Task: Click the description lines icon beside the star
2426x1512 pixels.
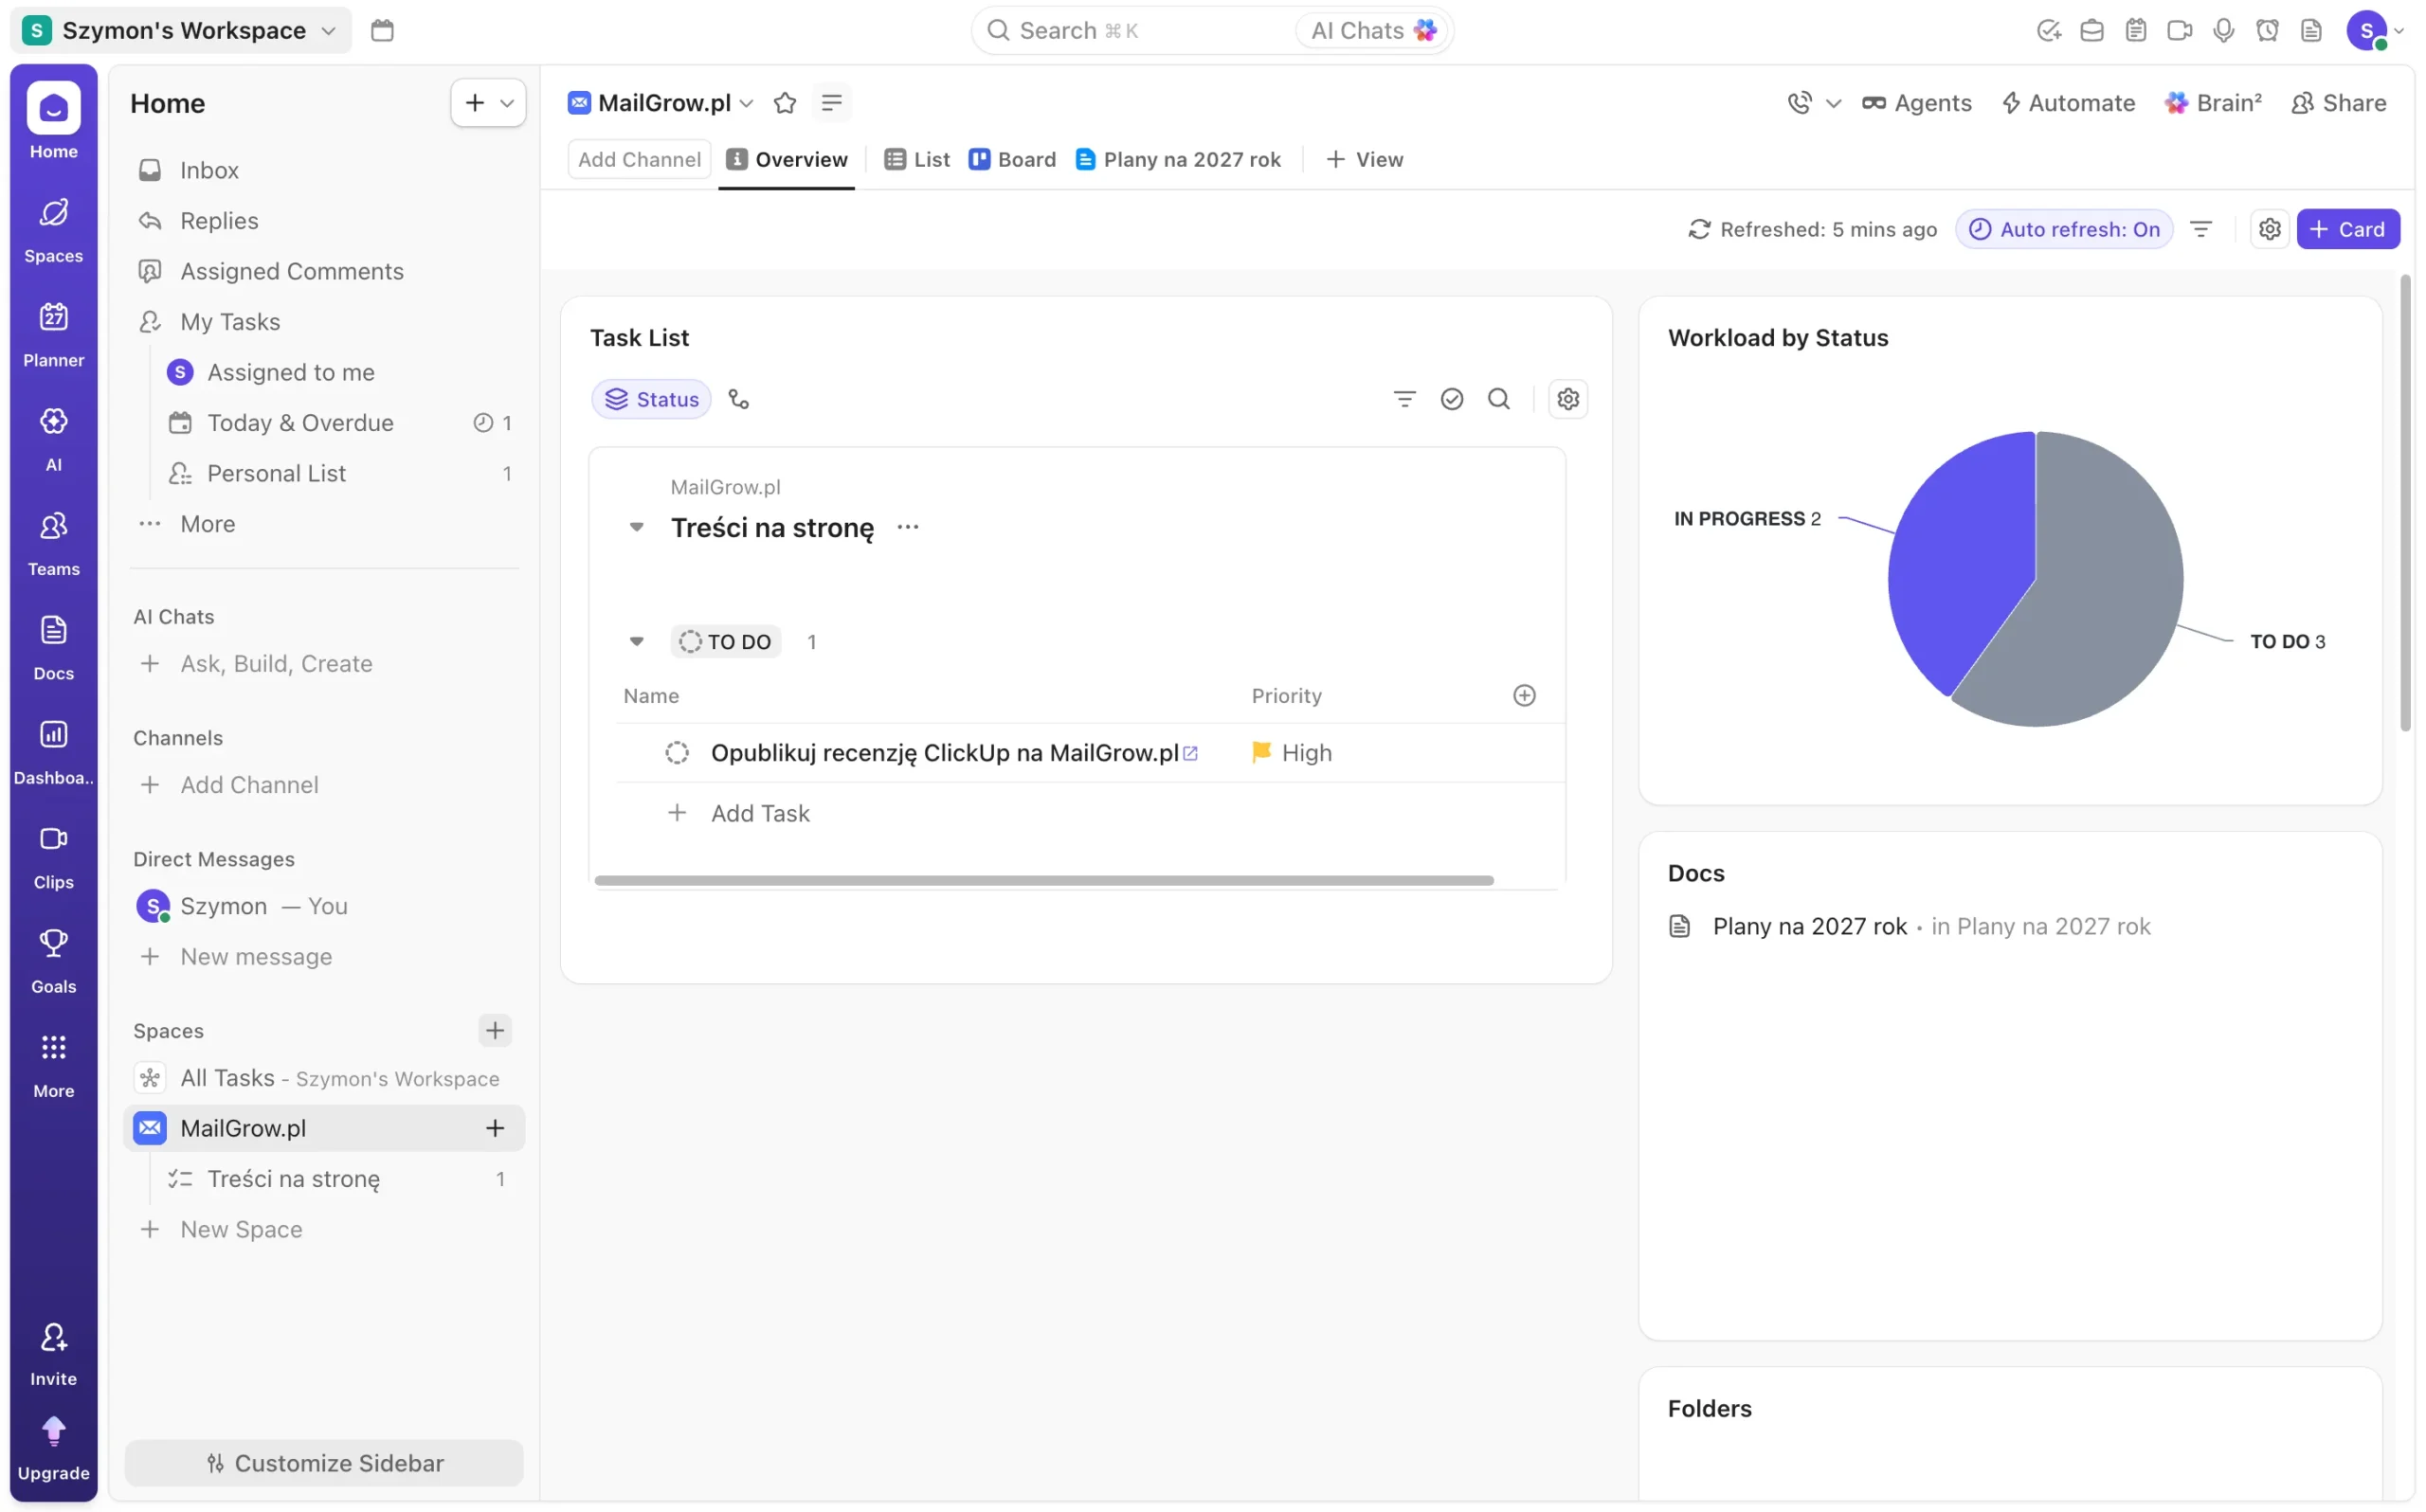Action: pyautogui.click(x=832, y=102)
